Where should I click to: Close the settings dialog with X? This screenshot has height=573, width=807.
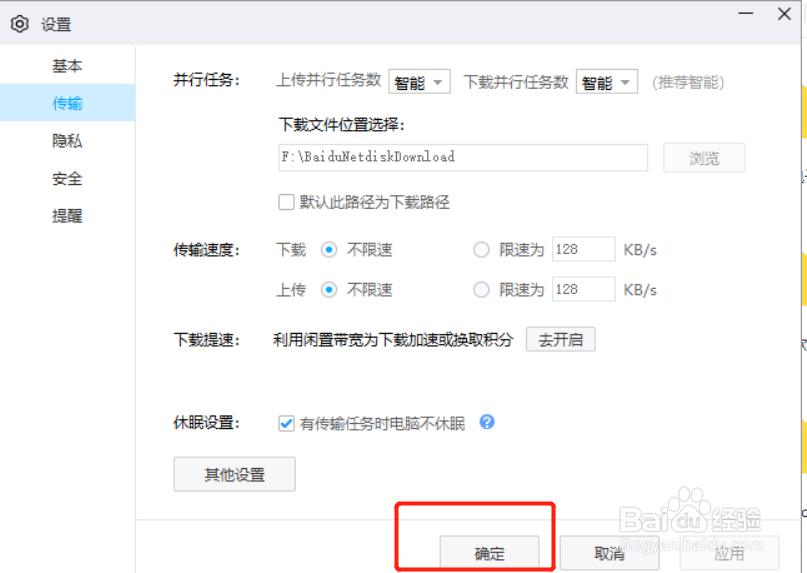(784, 13)
